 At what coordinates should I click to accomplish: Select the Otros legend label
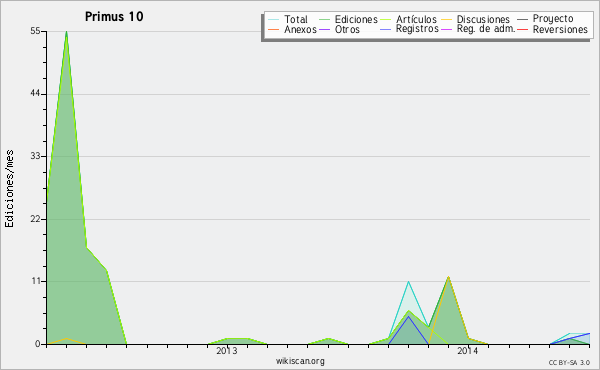click(347, 29)
